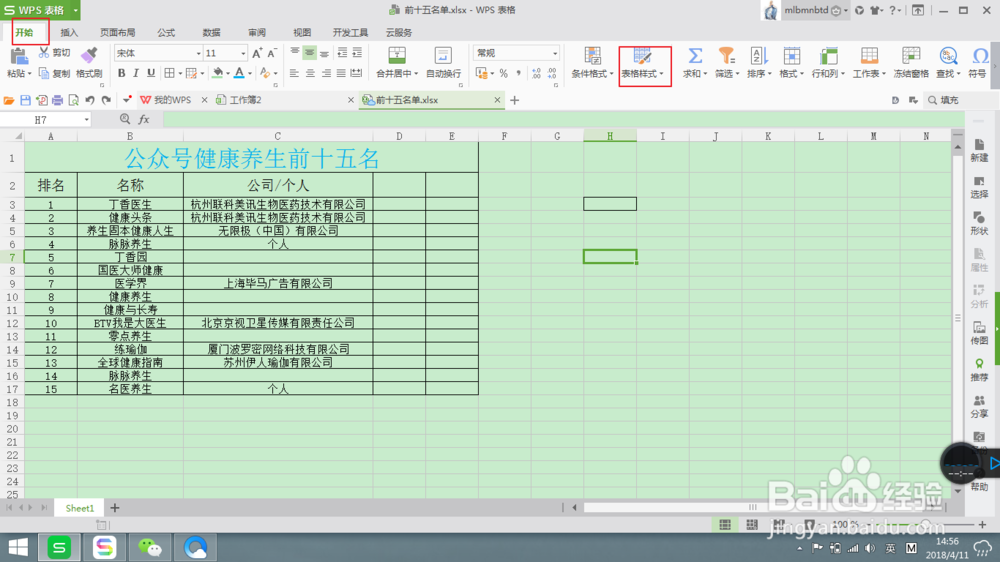Click the Symbol (符号) omega icon
The width and height of the screenshot is (1000, 562).
point(979,55)
